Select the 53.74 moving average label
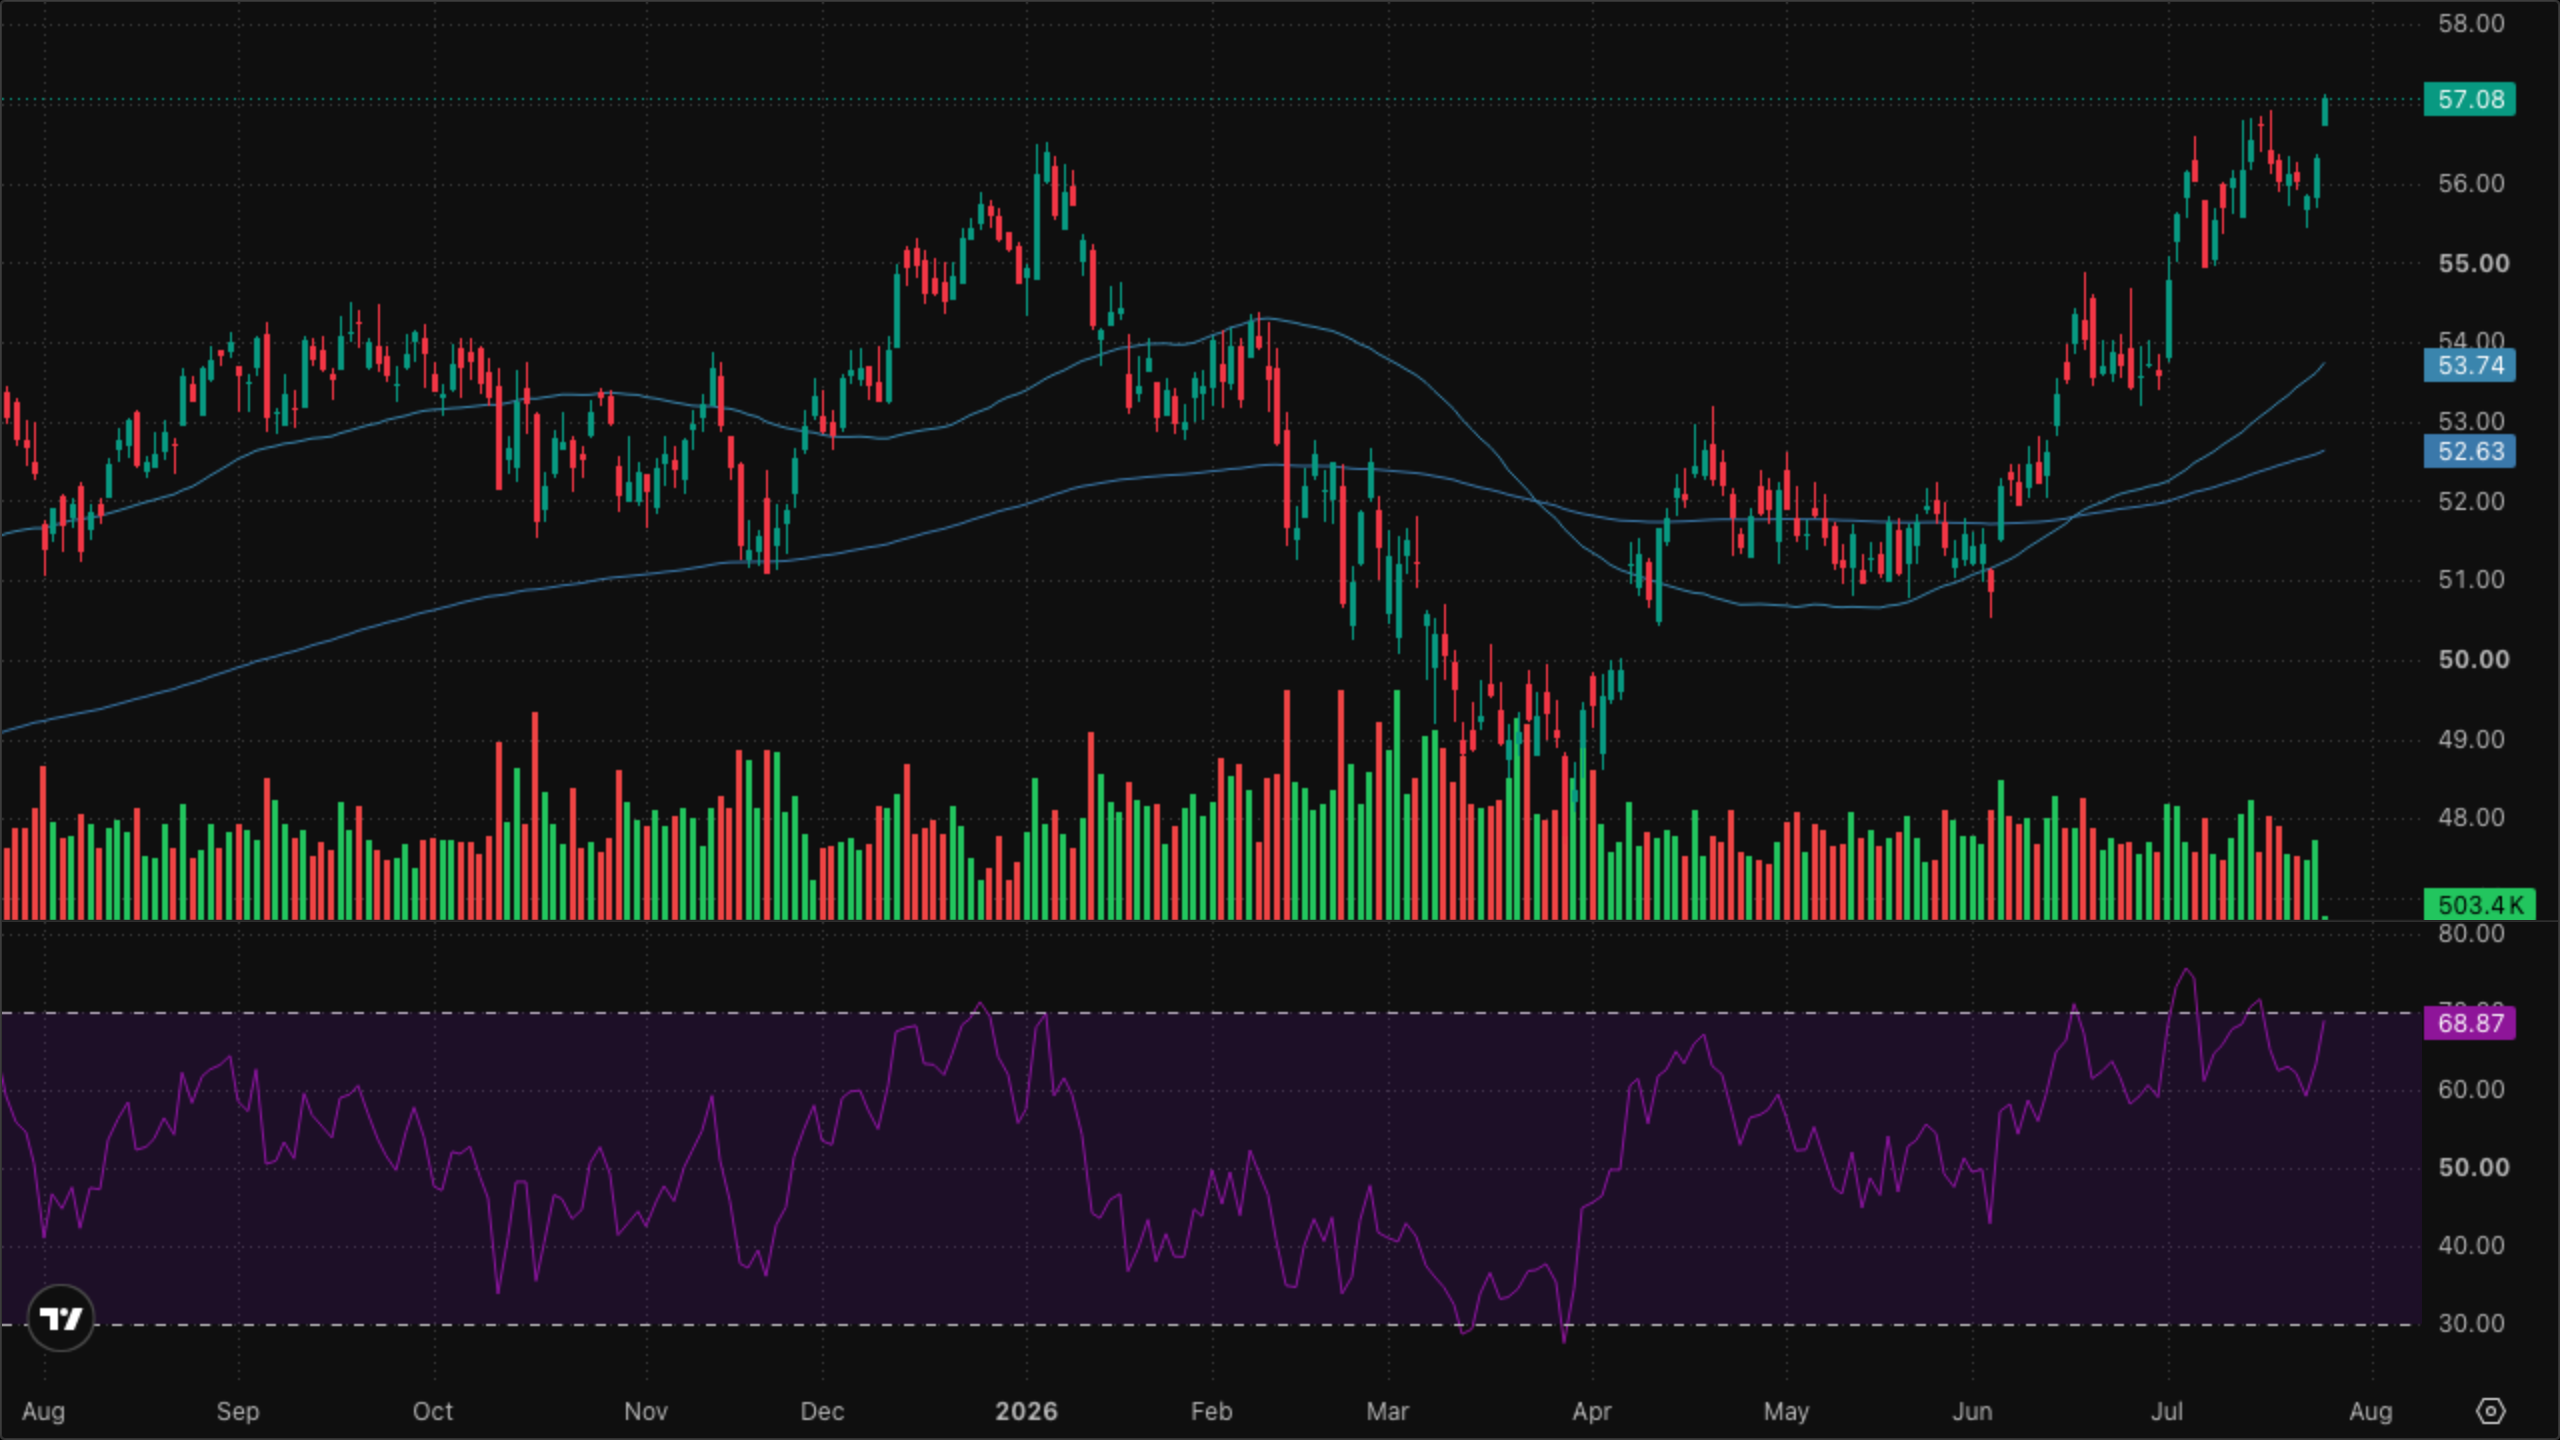The image size is (2560, 1440). click(2469, 365)
